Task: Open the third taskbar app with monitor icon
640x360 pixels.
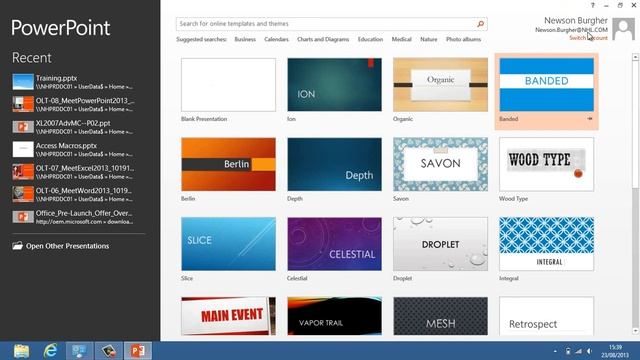Action: click(79, 351)
